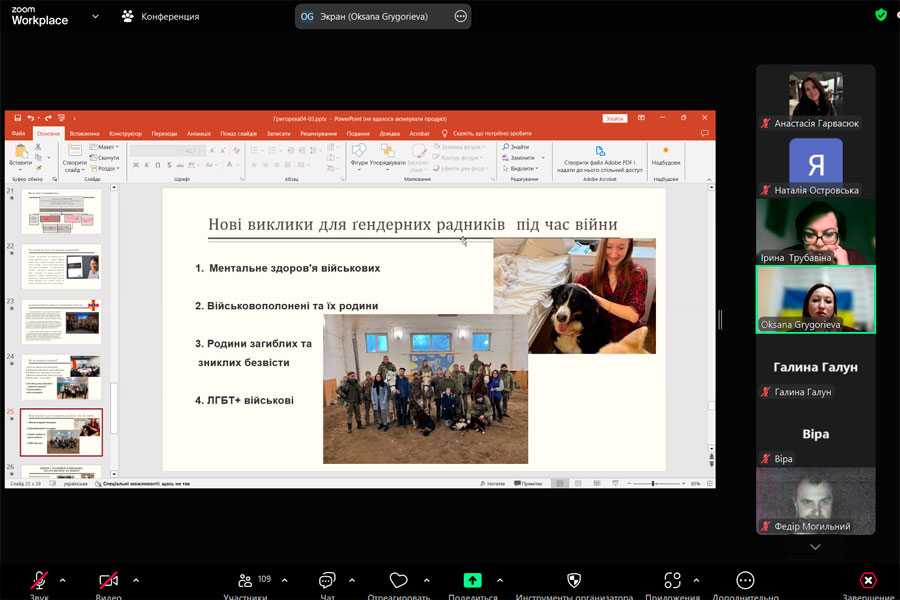Viewport: 900px width, 600px height.
Task: Click the PowerPoint zoom slider
Action: coord(652,483)
